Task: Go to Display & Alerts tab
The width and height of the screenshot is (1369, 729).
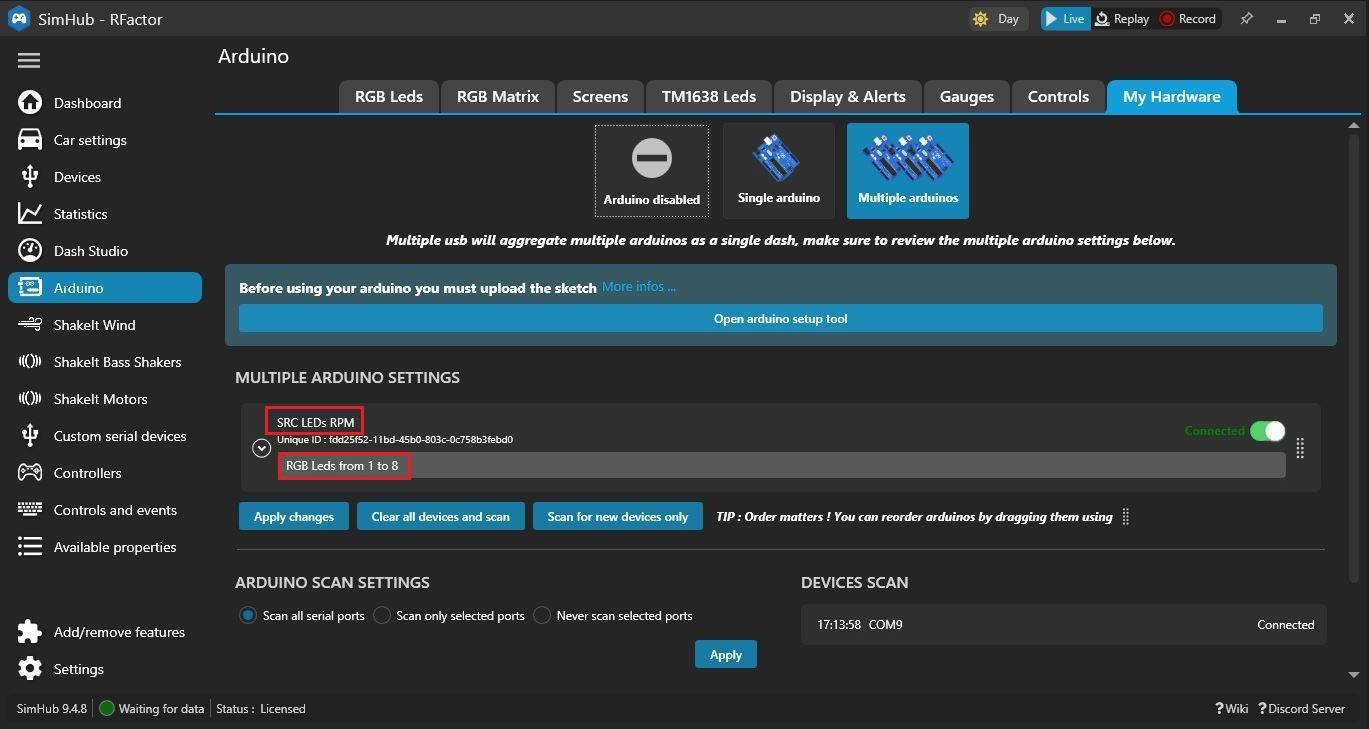Action: coord(848,97)
